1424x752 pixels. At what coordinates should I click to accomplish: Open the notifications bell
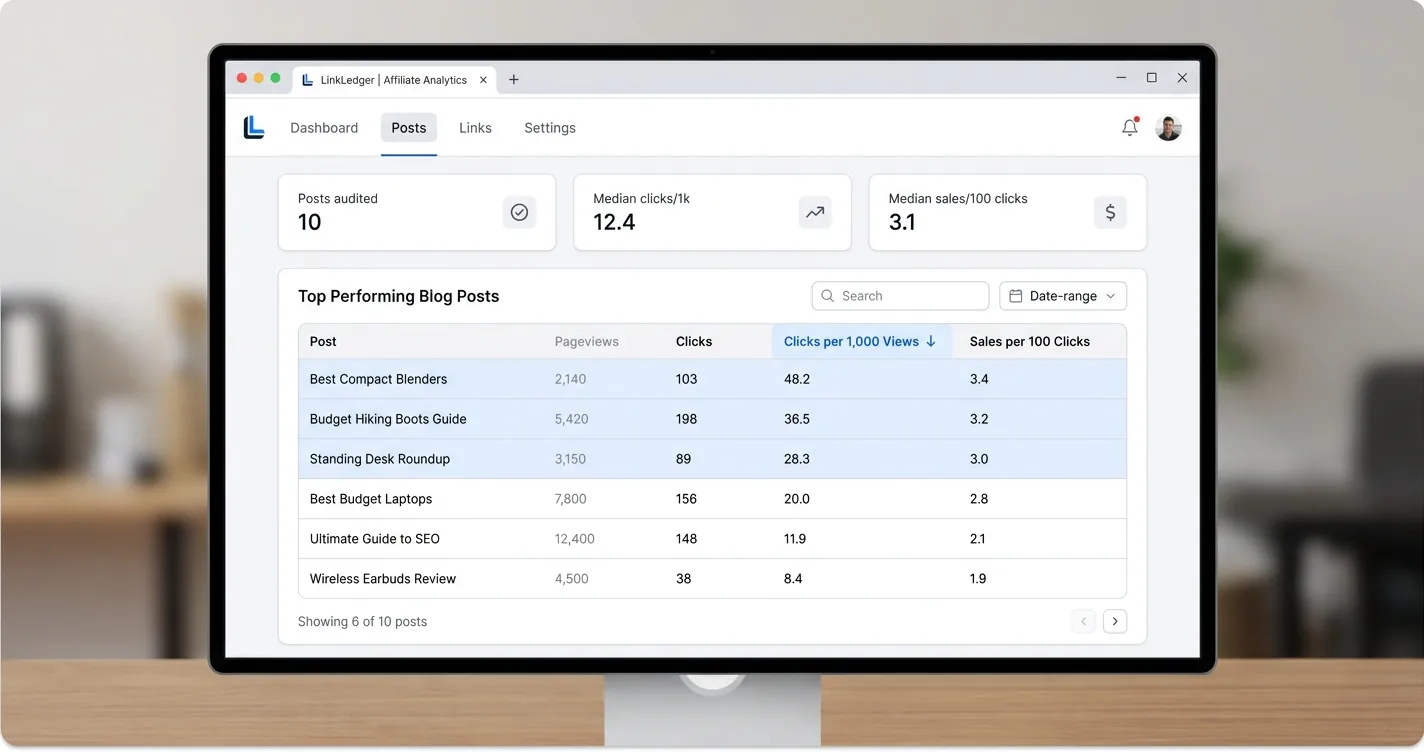1130,127
